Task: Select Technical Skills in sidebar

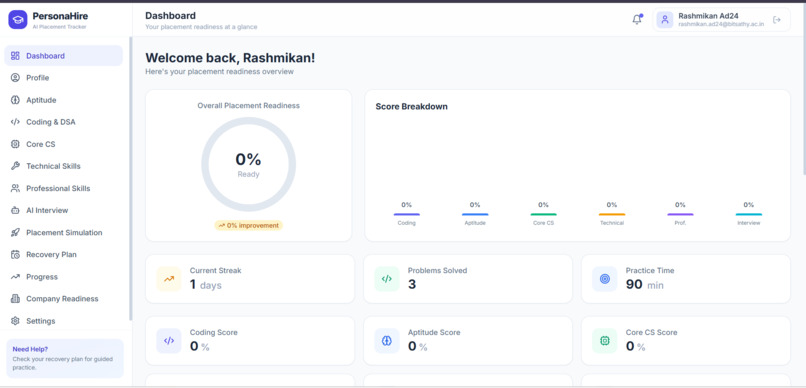Action: tap(63, 166)
